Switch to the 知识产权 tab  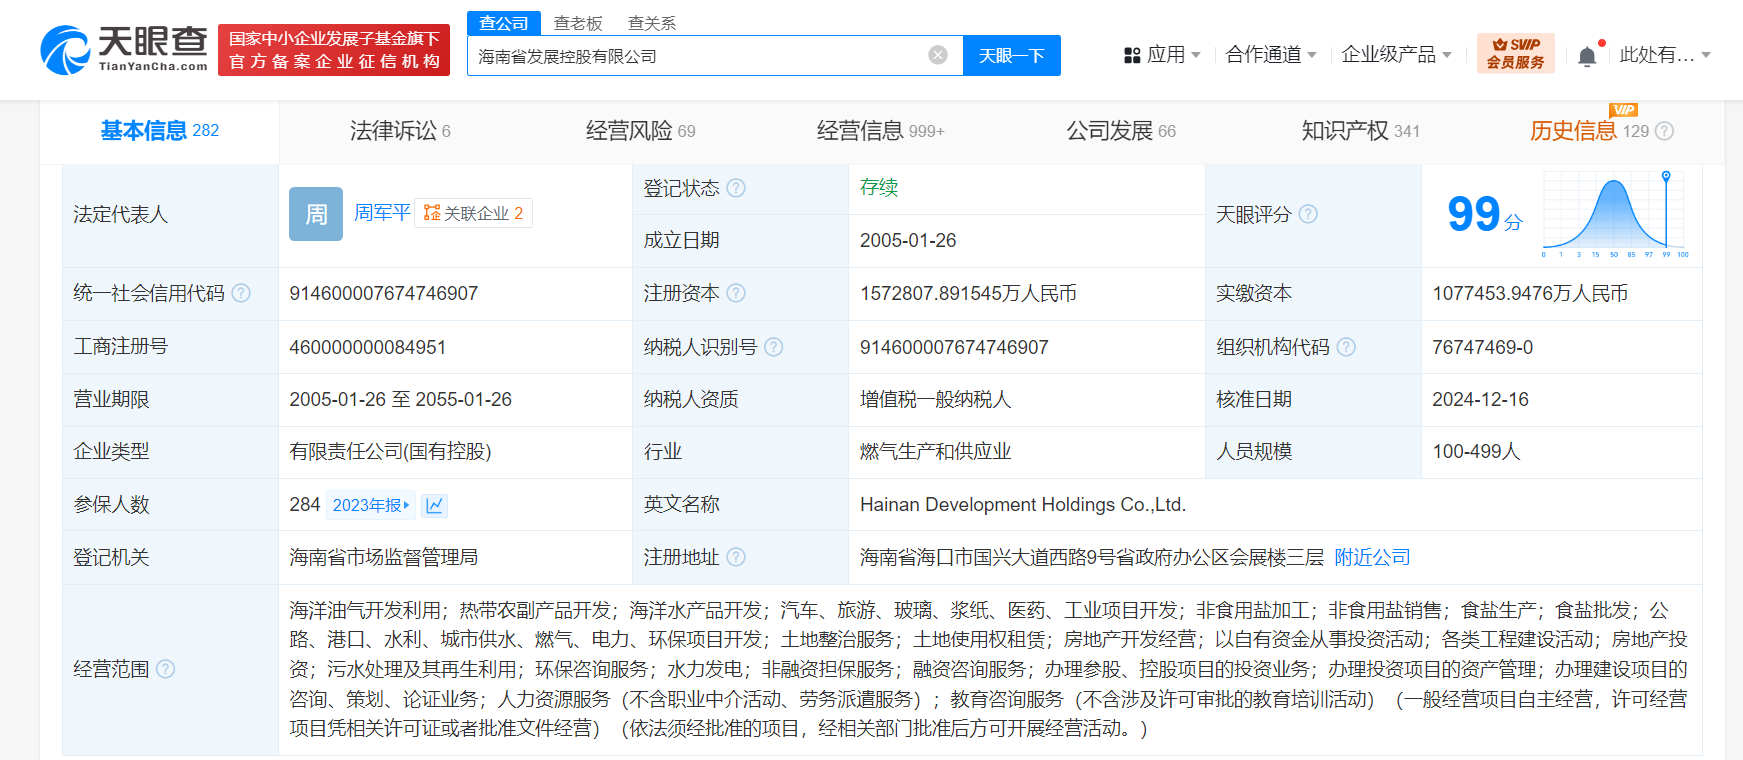point(1359,131)
